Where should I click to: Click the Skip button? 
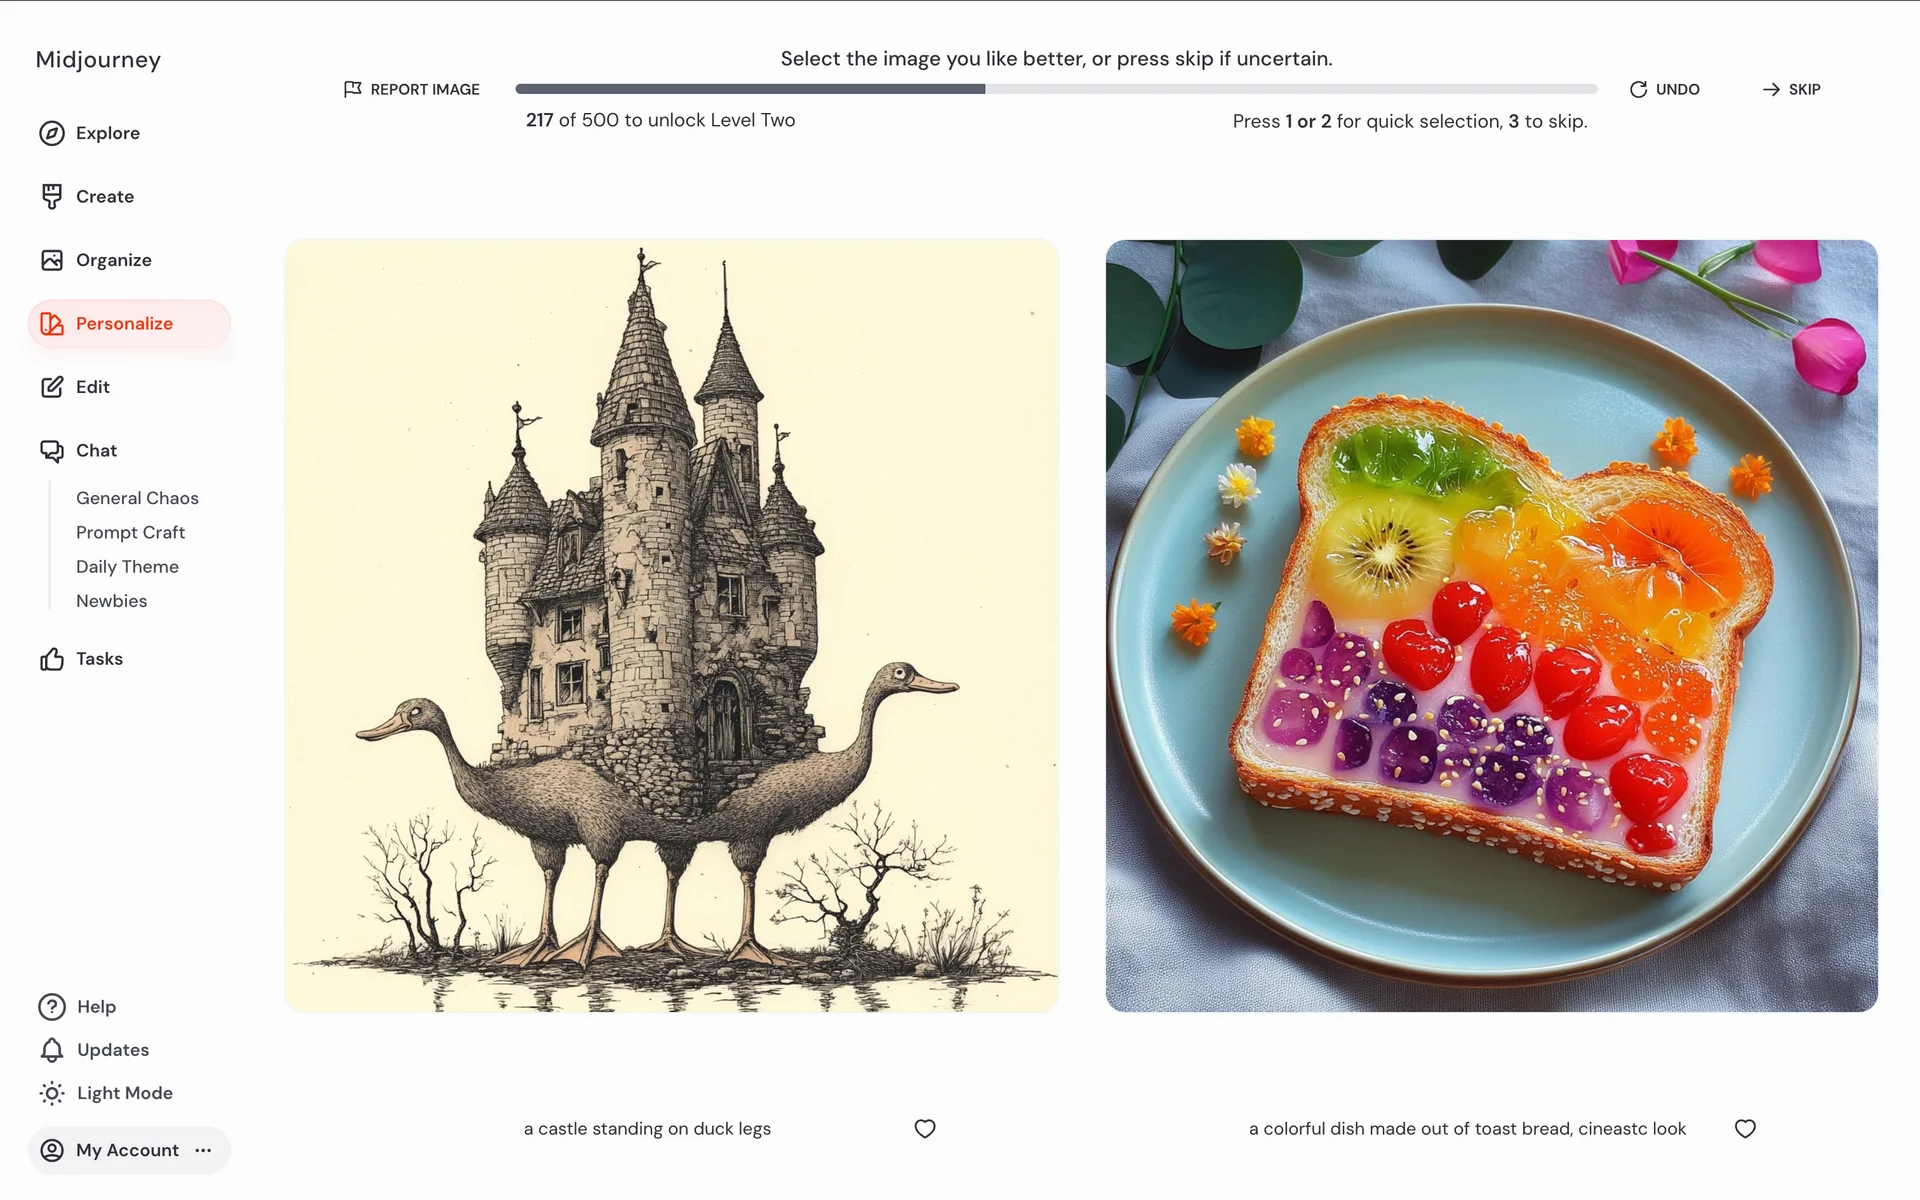click(1791, 89)
